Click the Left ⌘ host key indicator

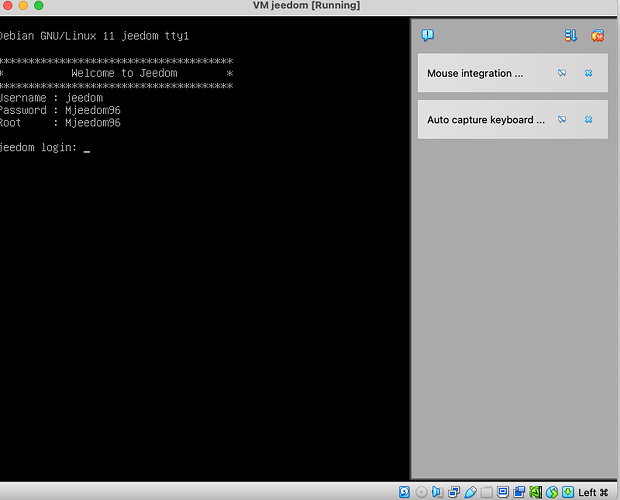[593, 492]
